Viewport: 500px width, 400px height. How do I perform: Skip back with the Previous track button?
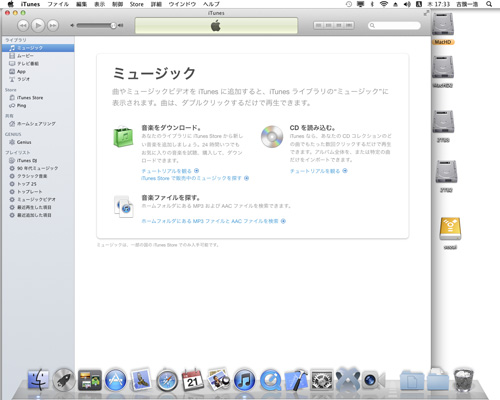click(x=23, y=25)
